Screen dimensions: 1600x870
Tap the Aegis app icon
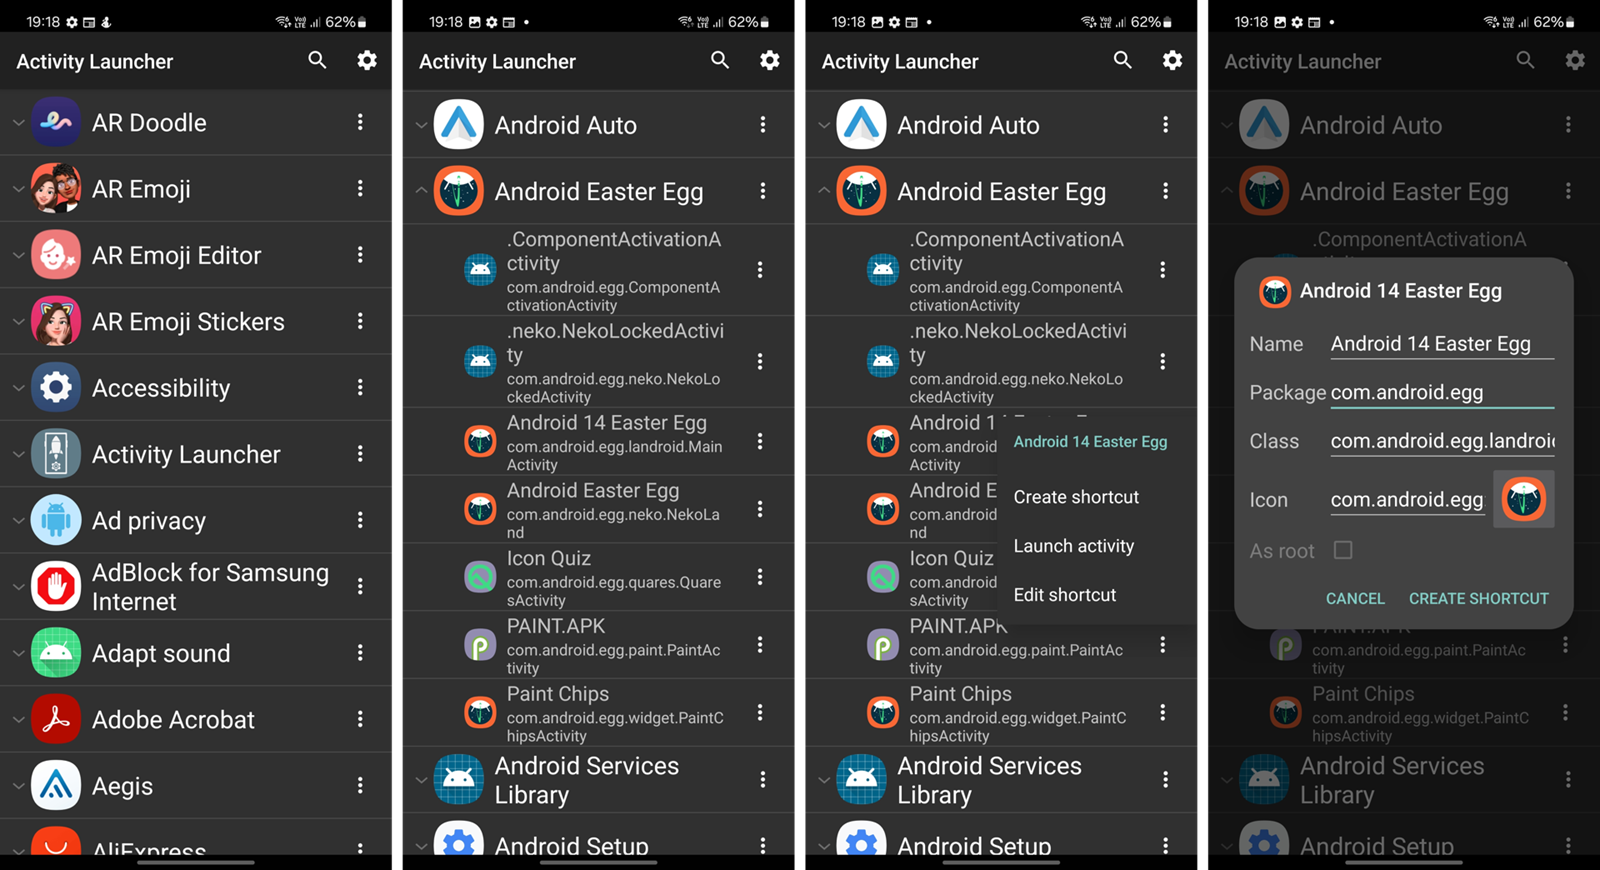(x=56, y=785)
